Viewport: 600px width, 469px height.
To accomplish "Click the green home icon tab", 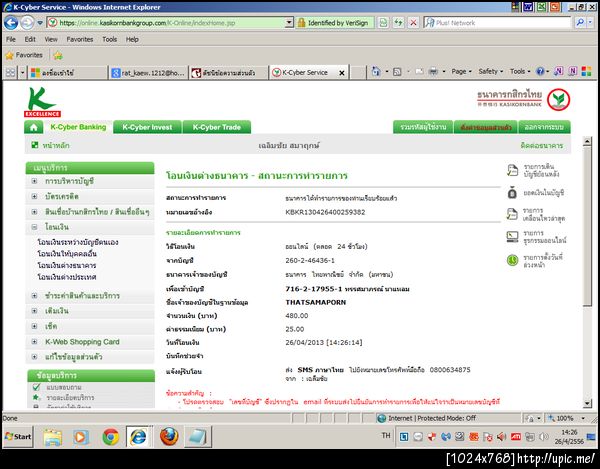I will click(34, 127).
